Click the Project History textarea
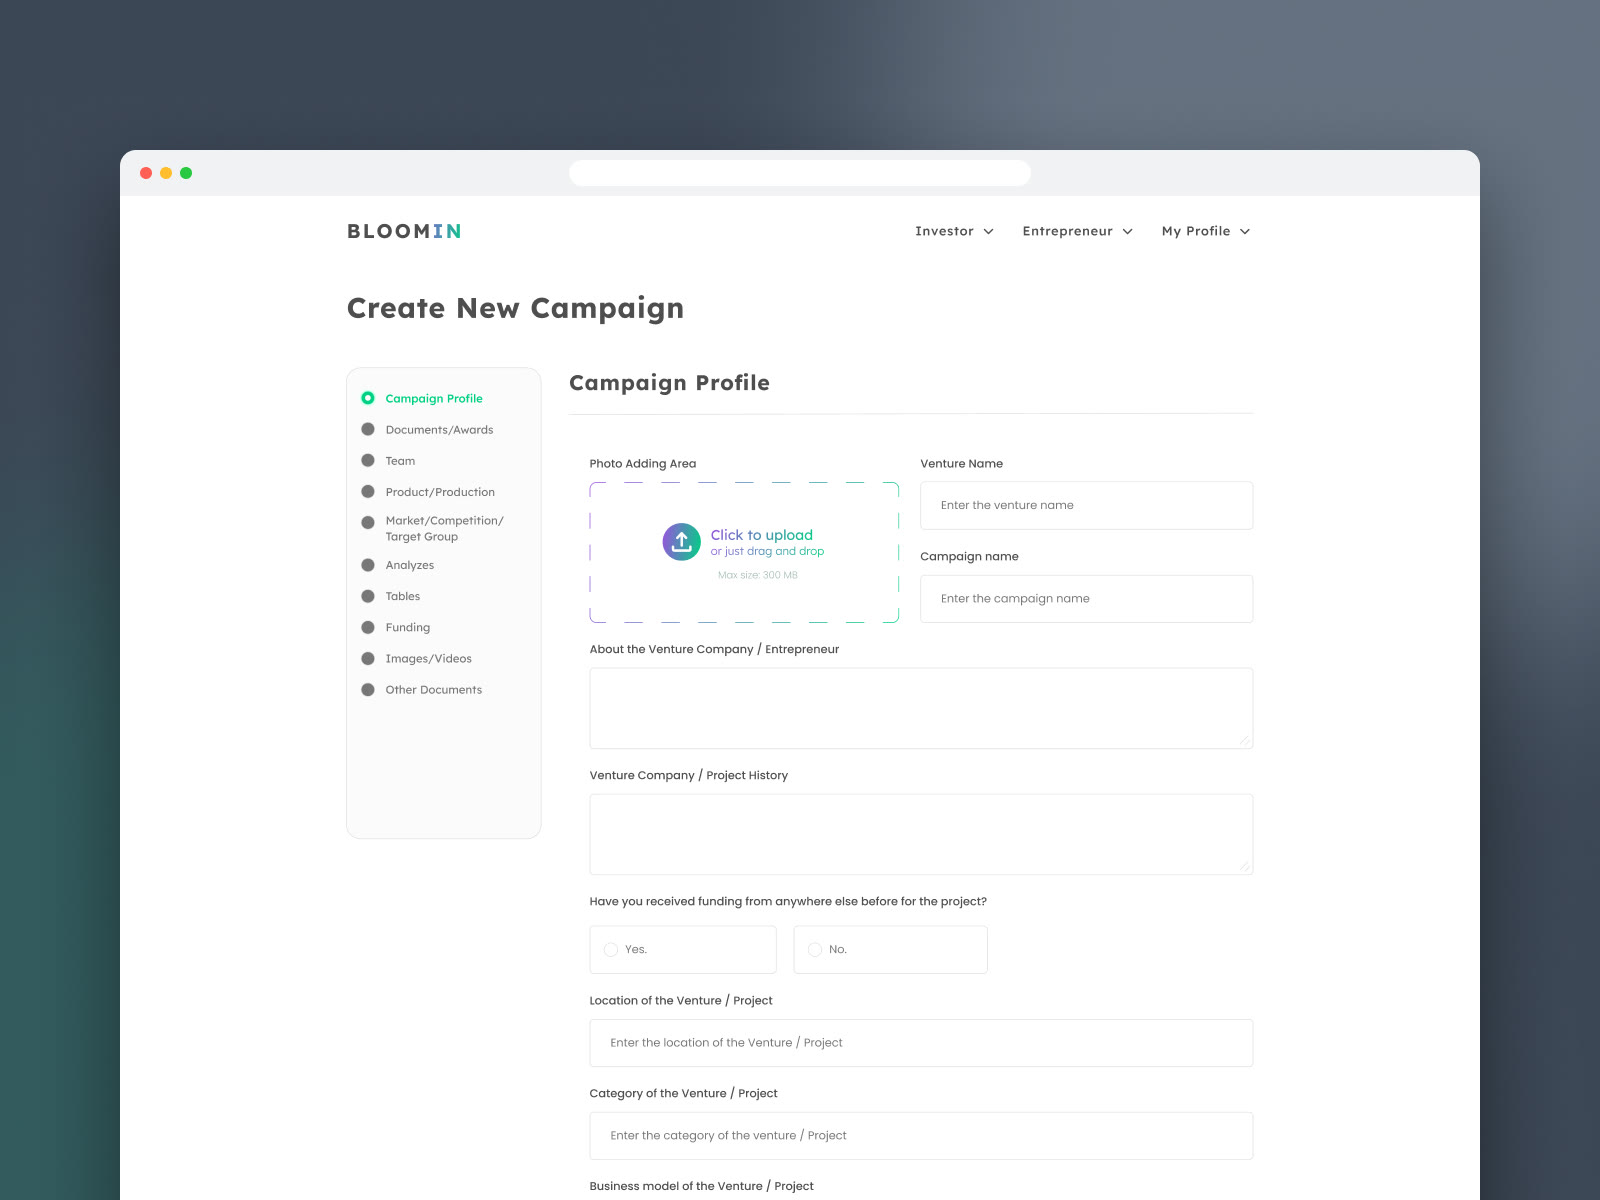The image size is (1600, 1200). click(921, 834)
